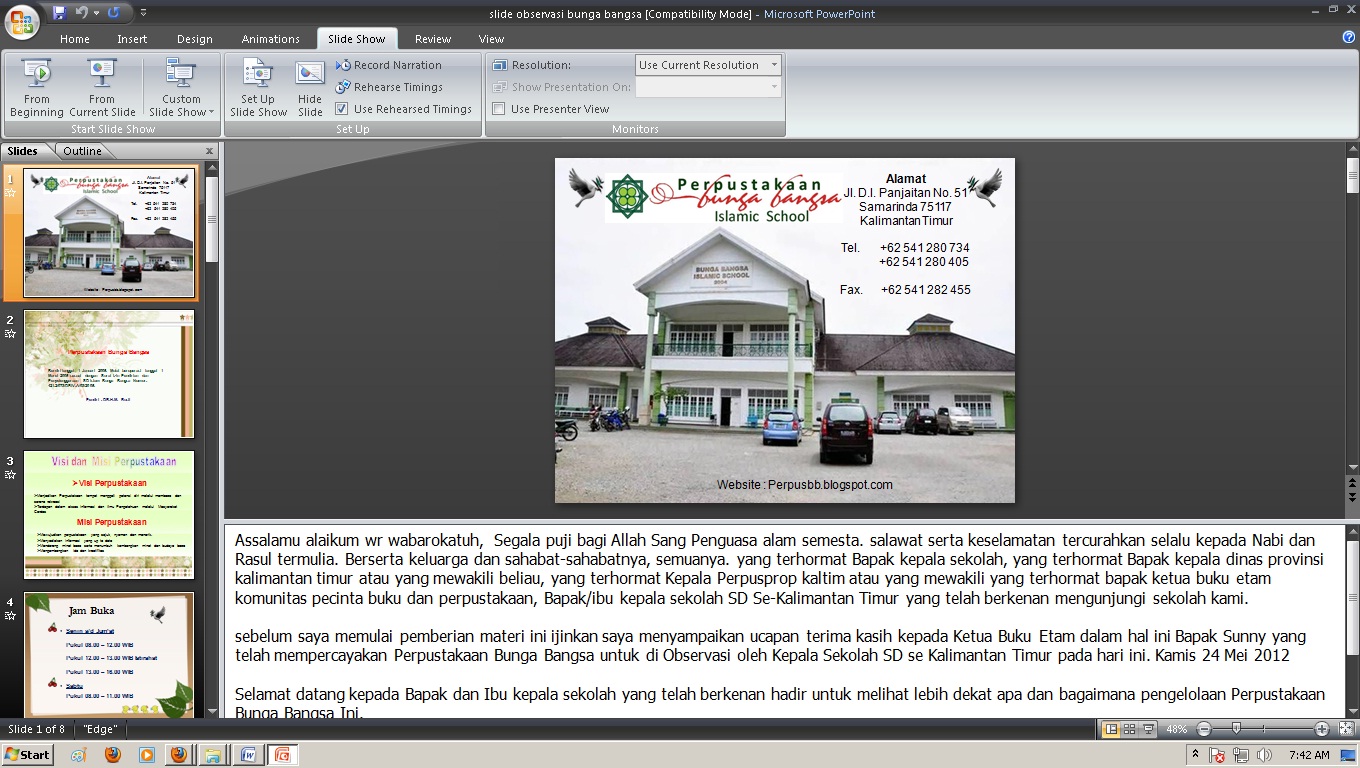Image resolution: width=1360 pixels, height=768 pixels.
Task: Switch to the Word taskbar window
Action: coord(247,755)
